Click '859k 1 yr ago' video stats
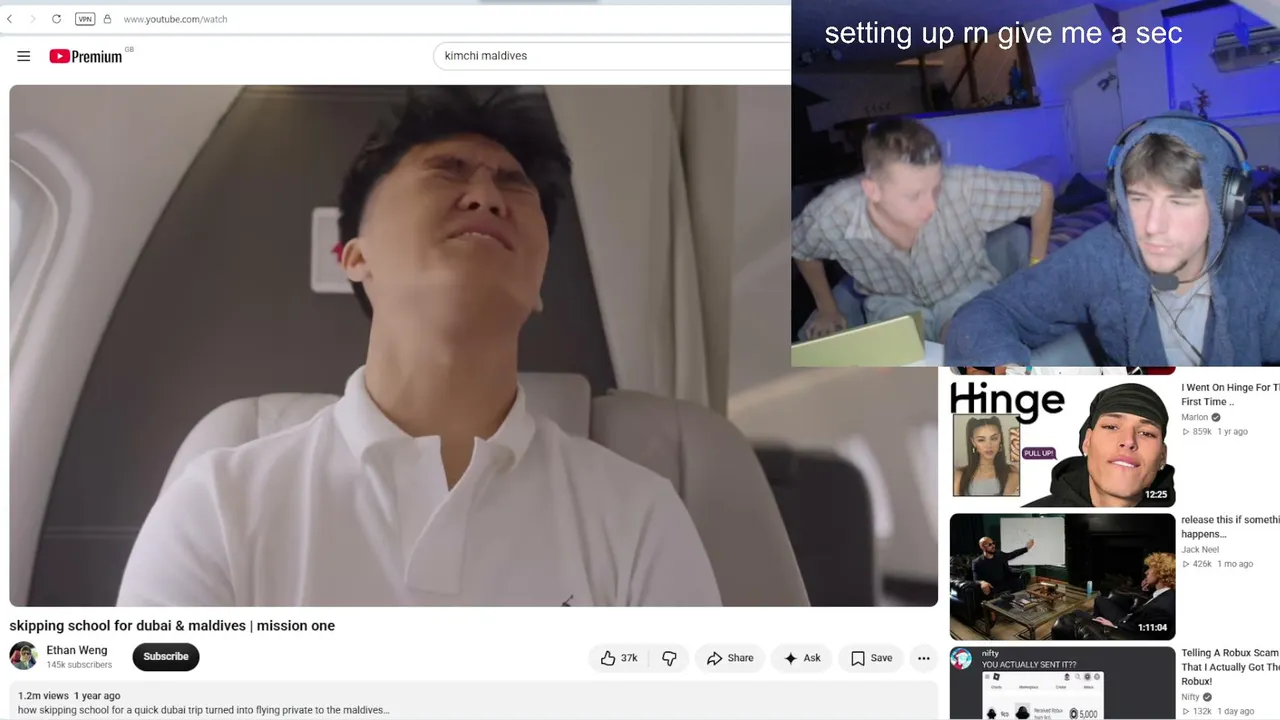1280x720 pixels. tap(1215, 432)
